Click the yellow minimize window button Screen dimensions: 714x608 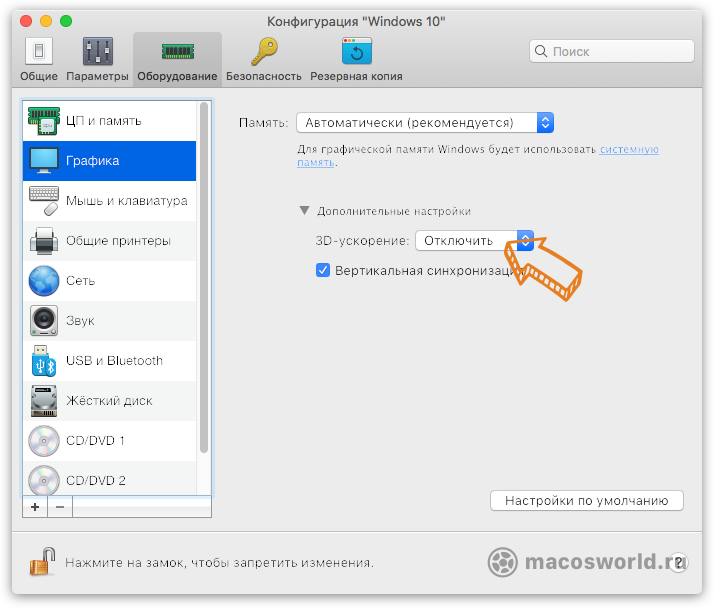tap(46, 21)
